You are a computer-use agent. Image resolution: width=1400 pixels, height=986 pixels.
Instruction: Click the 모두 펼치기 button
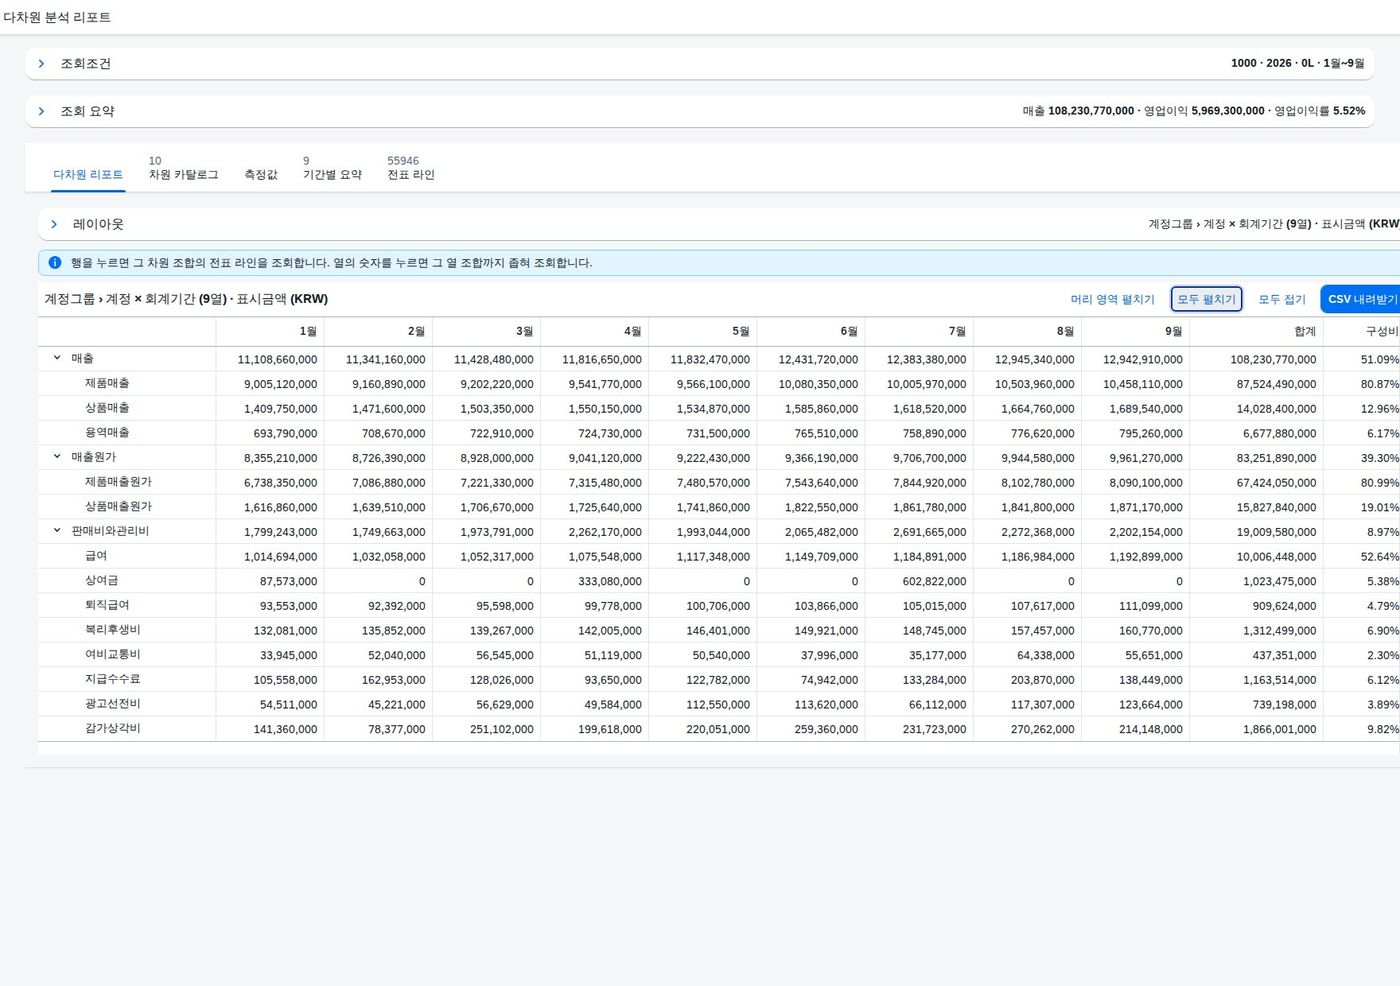coord(1206,299)
